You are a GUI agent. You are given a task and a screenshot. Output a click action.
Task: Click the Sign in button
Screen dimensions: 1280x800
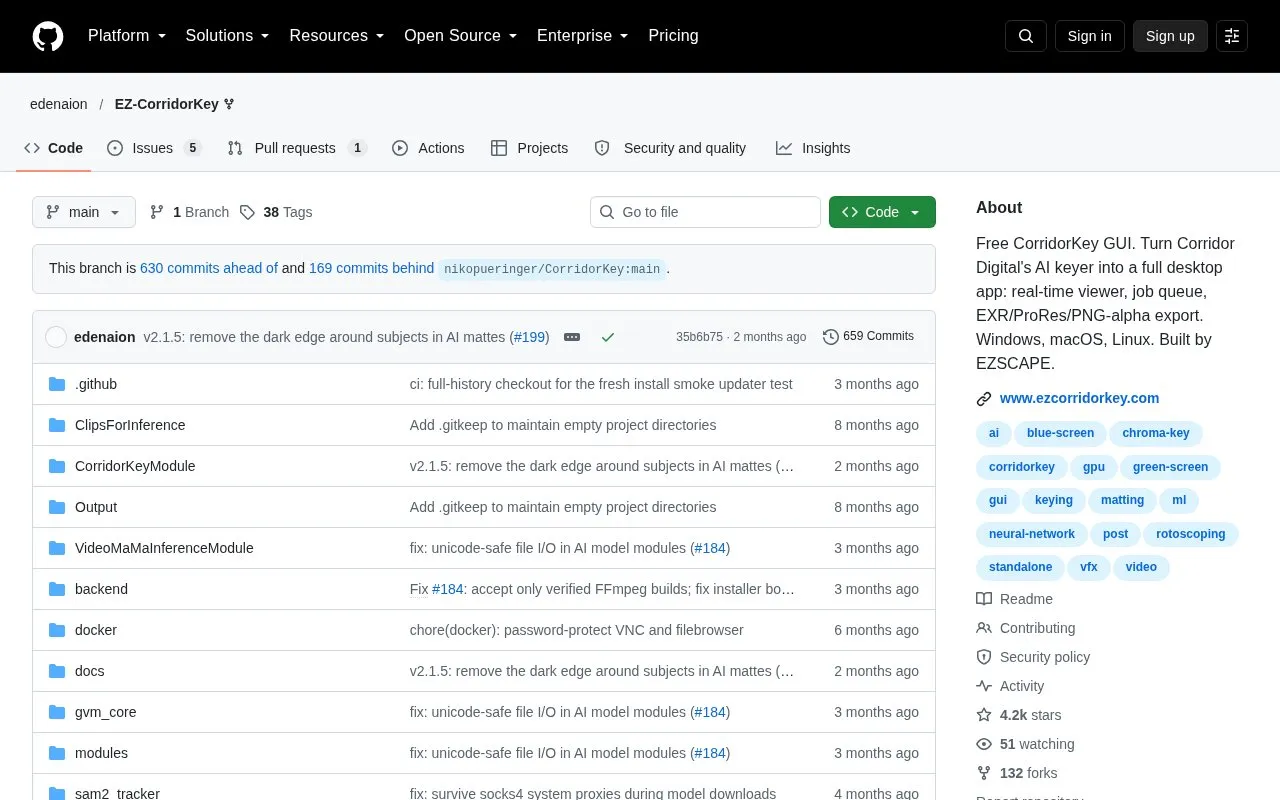point(1089,36)
